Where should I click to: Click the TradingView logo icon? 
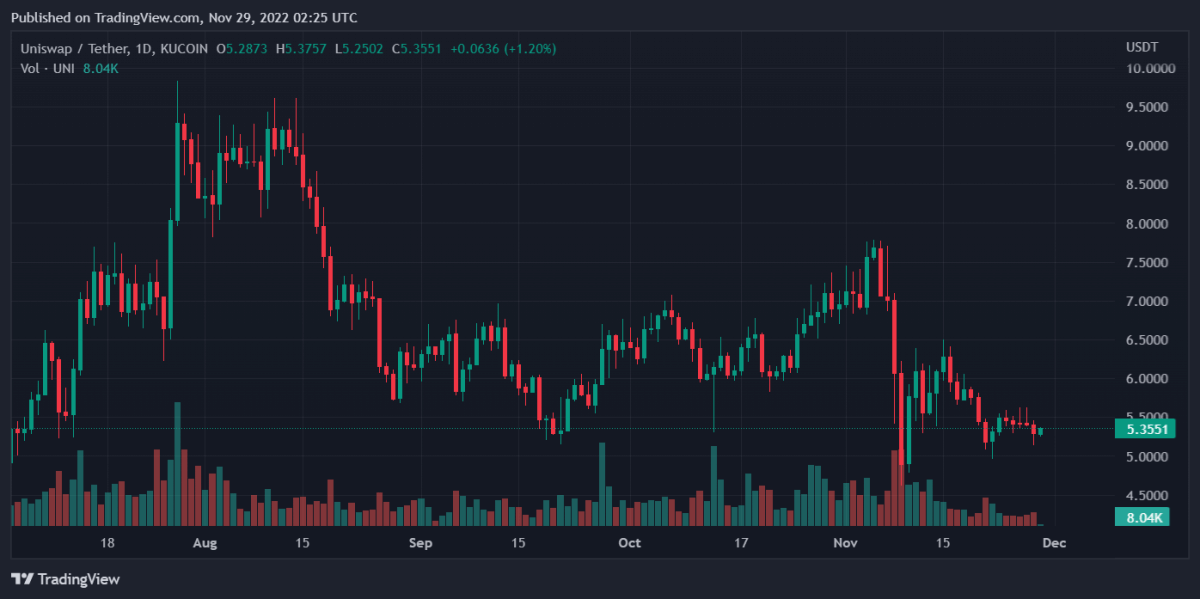22,579
